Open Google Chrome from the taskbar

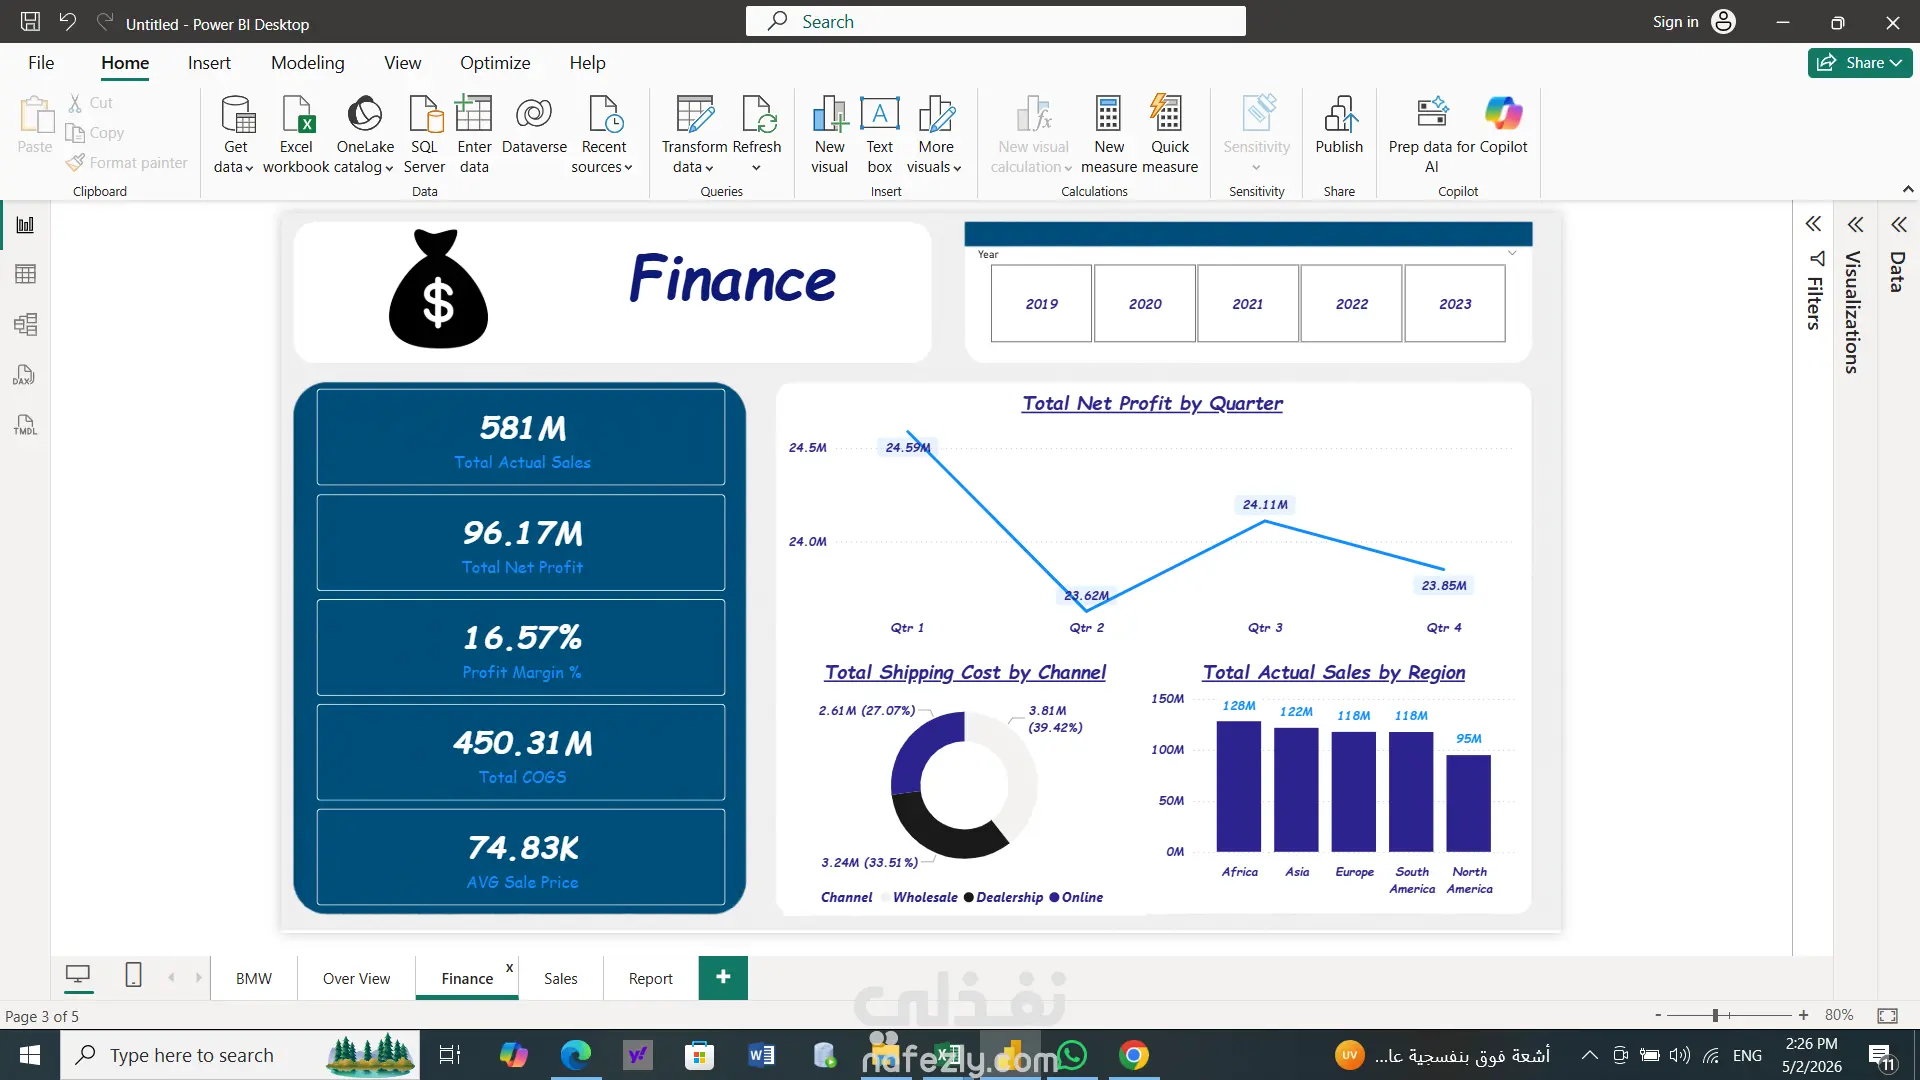pyautogui.click(x=1133, y=1055)
